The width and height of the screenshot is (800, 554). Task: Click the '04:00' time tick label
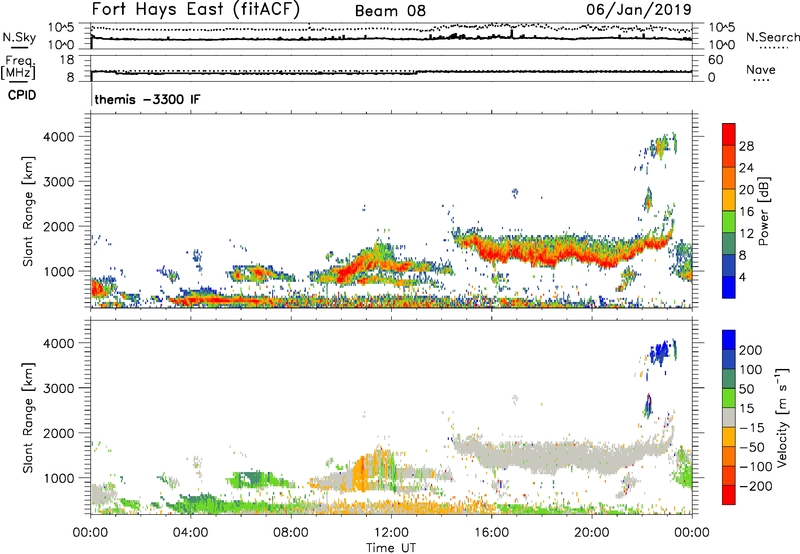[190, 533]
